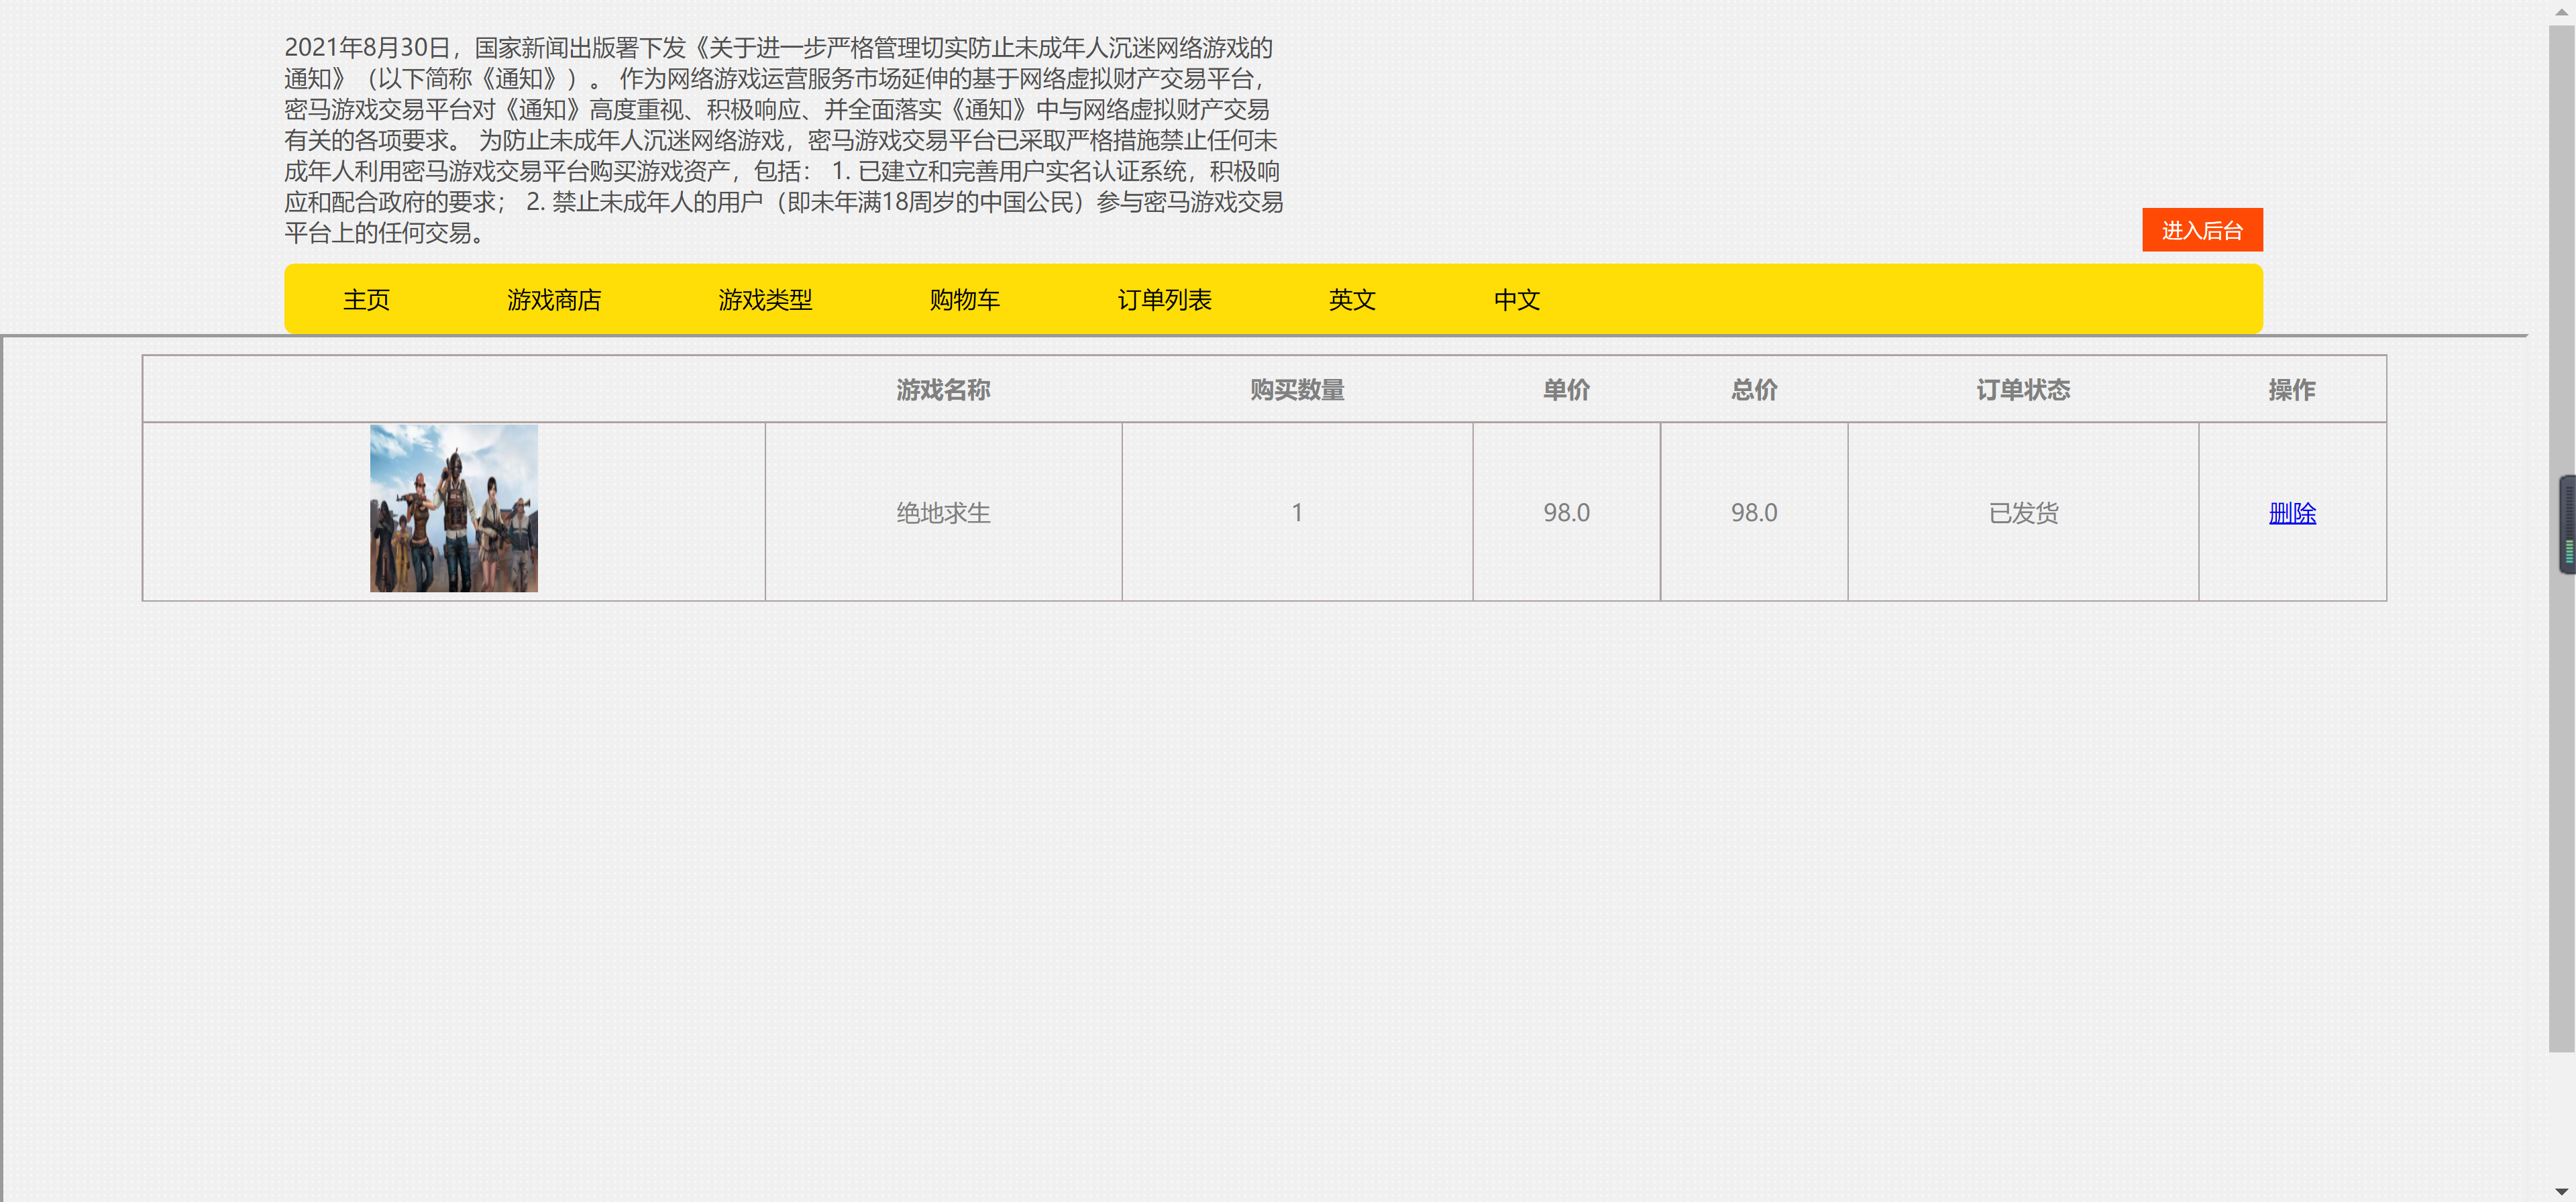Click the 订单状态 column header
2576x1202 pixels.
[2023, 390]
